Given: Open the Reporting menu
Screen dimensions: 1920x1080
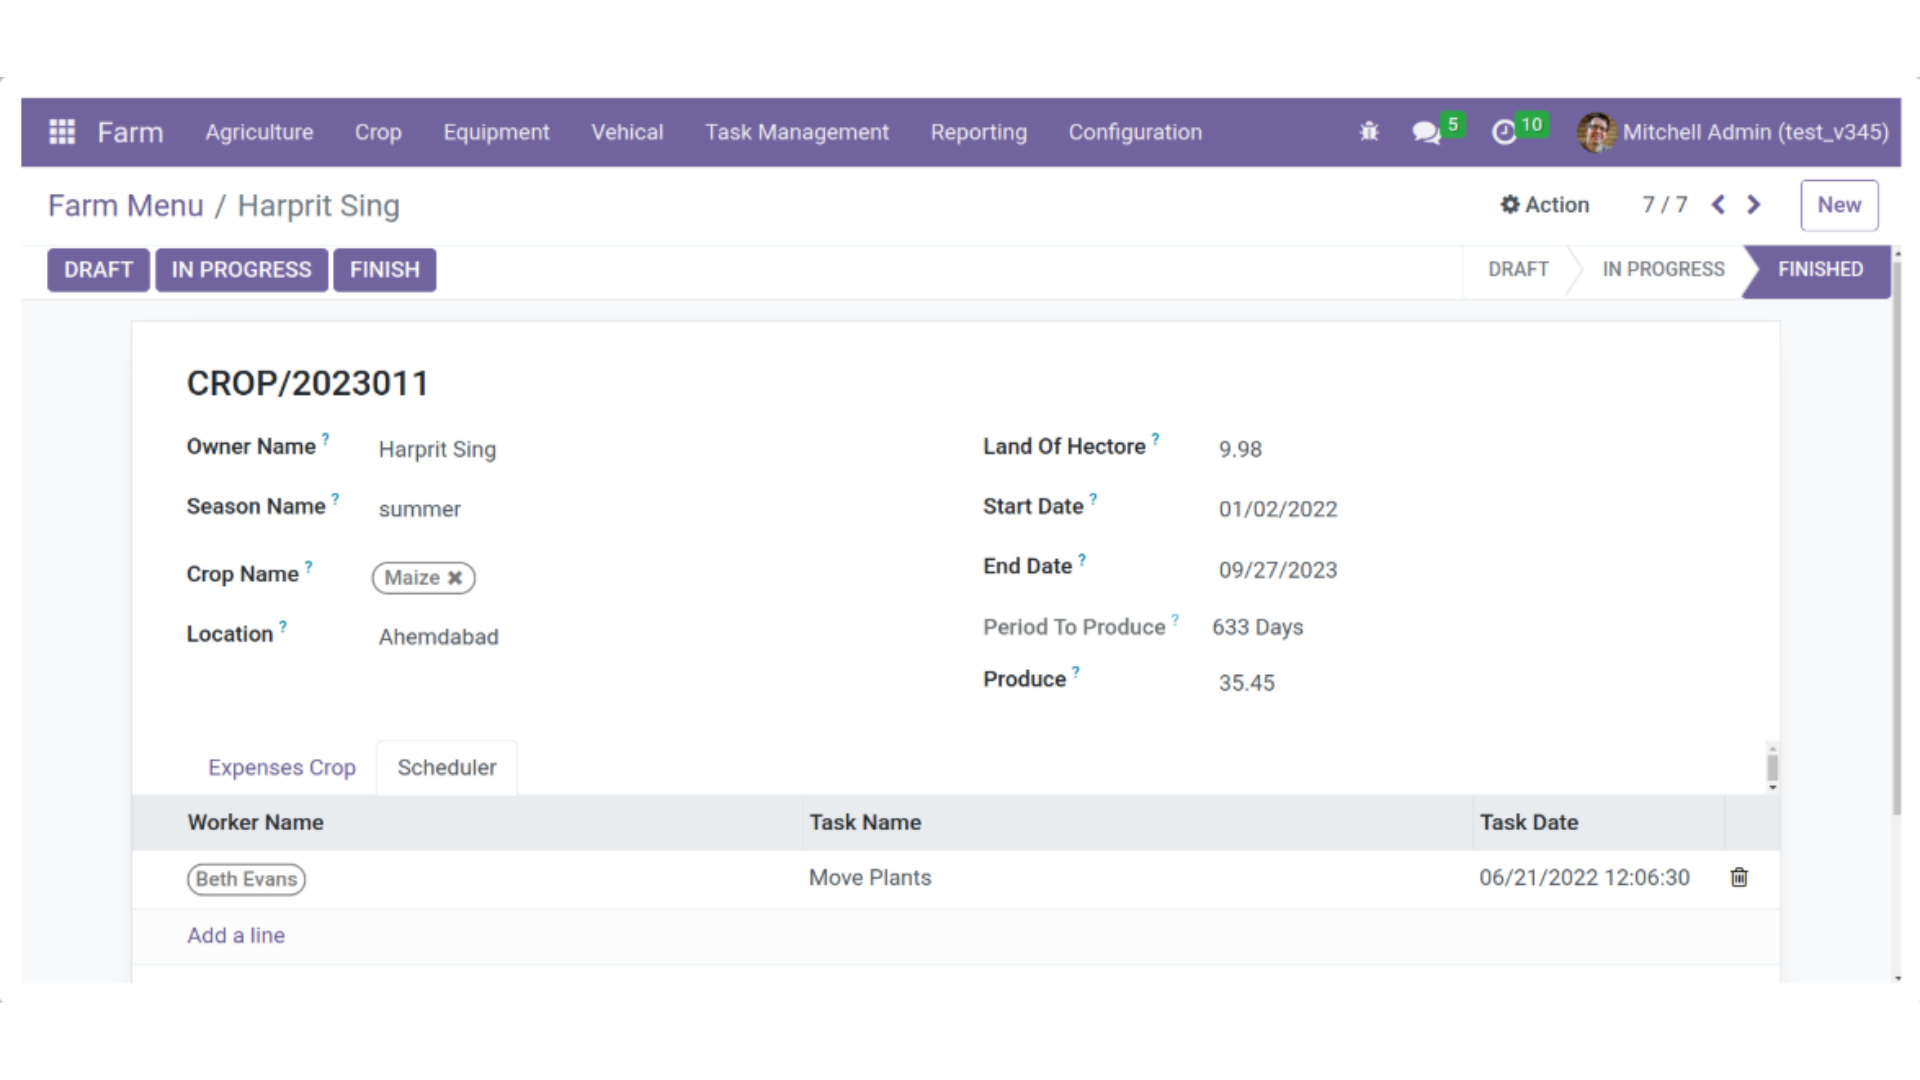Looking at the screenshot, I should [x=978, y=132].
